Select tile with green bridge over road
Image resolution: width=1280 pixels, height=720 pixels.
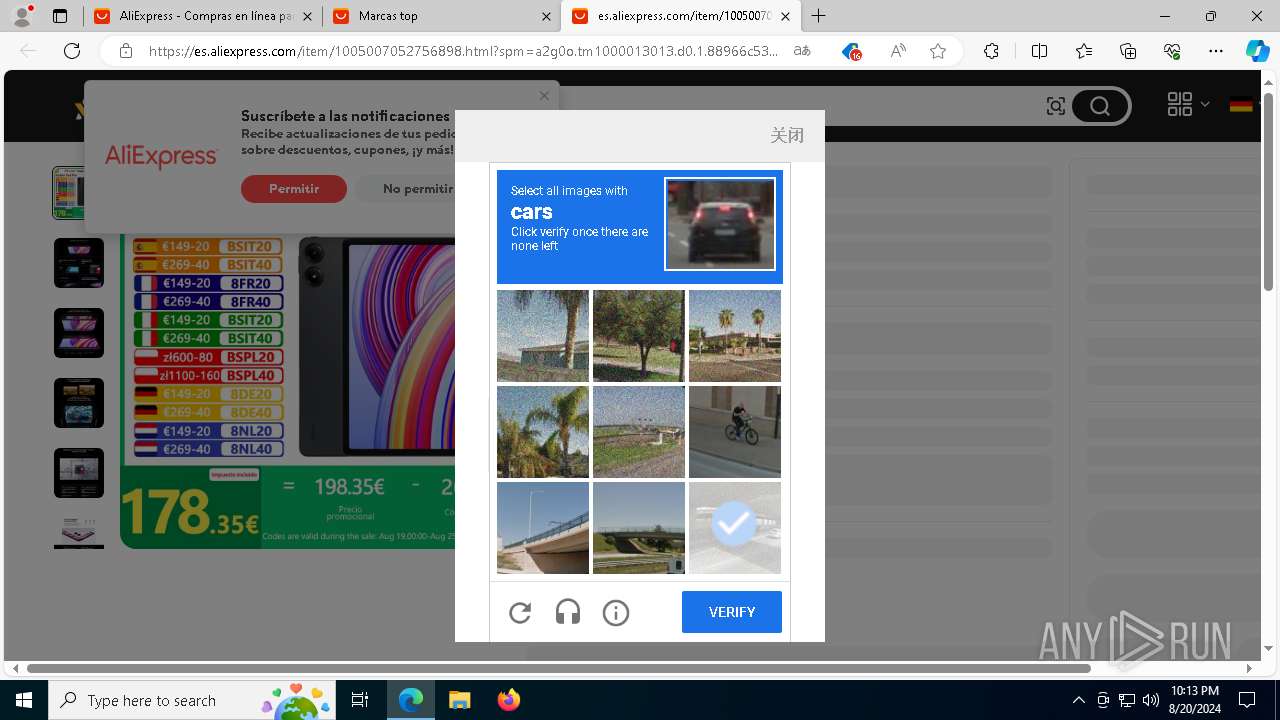[x=639, y=528]
